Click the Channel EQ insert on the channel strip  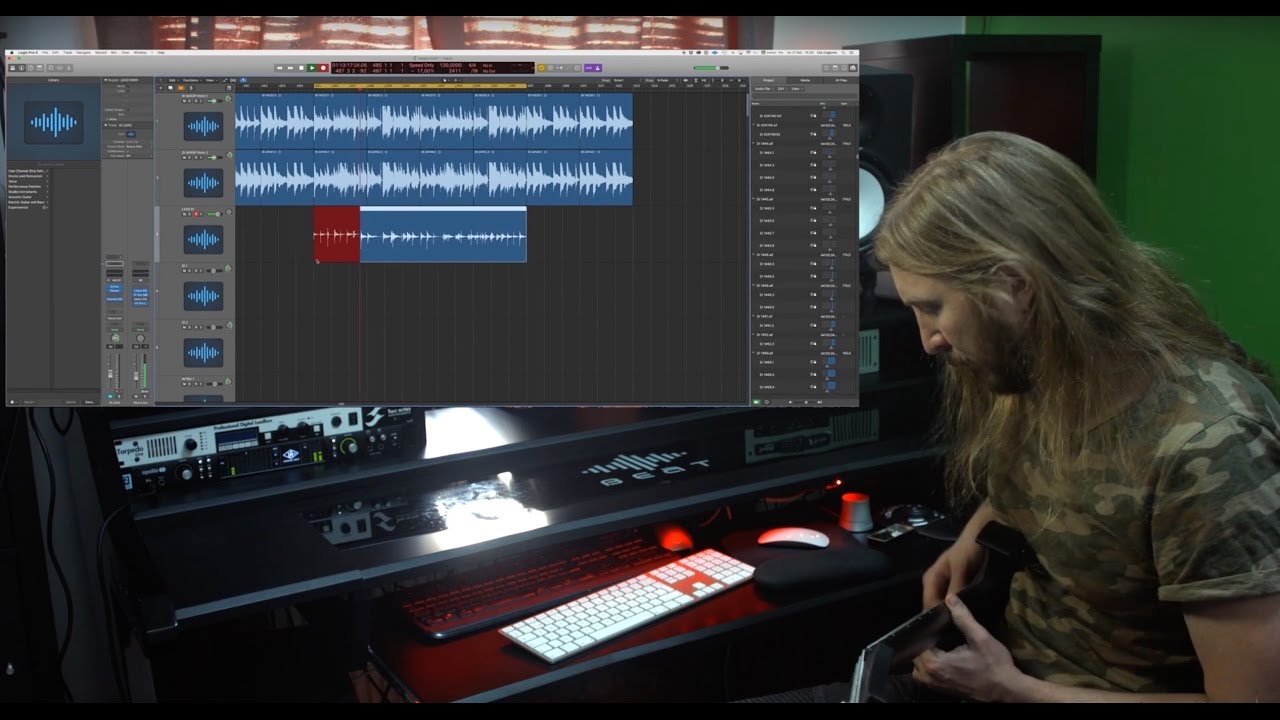(x=114, y=299)
